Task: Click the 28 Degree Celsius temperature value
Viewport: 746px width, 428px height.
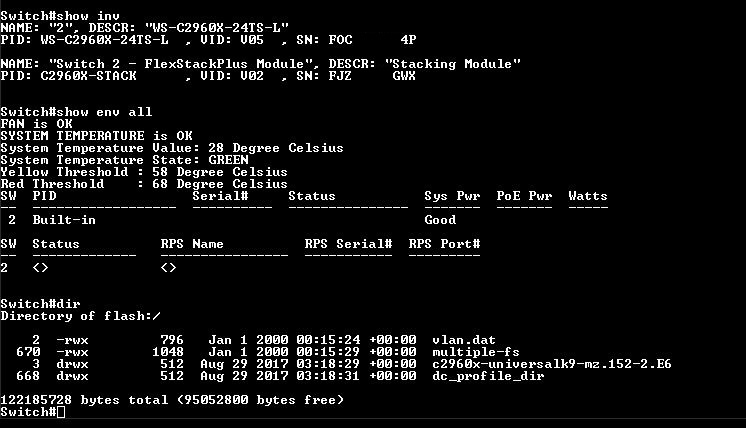Action: coord(275,148)
